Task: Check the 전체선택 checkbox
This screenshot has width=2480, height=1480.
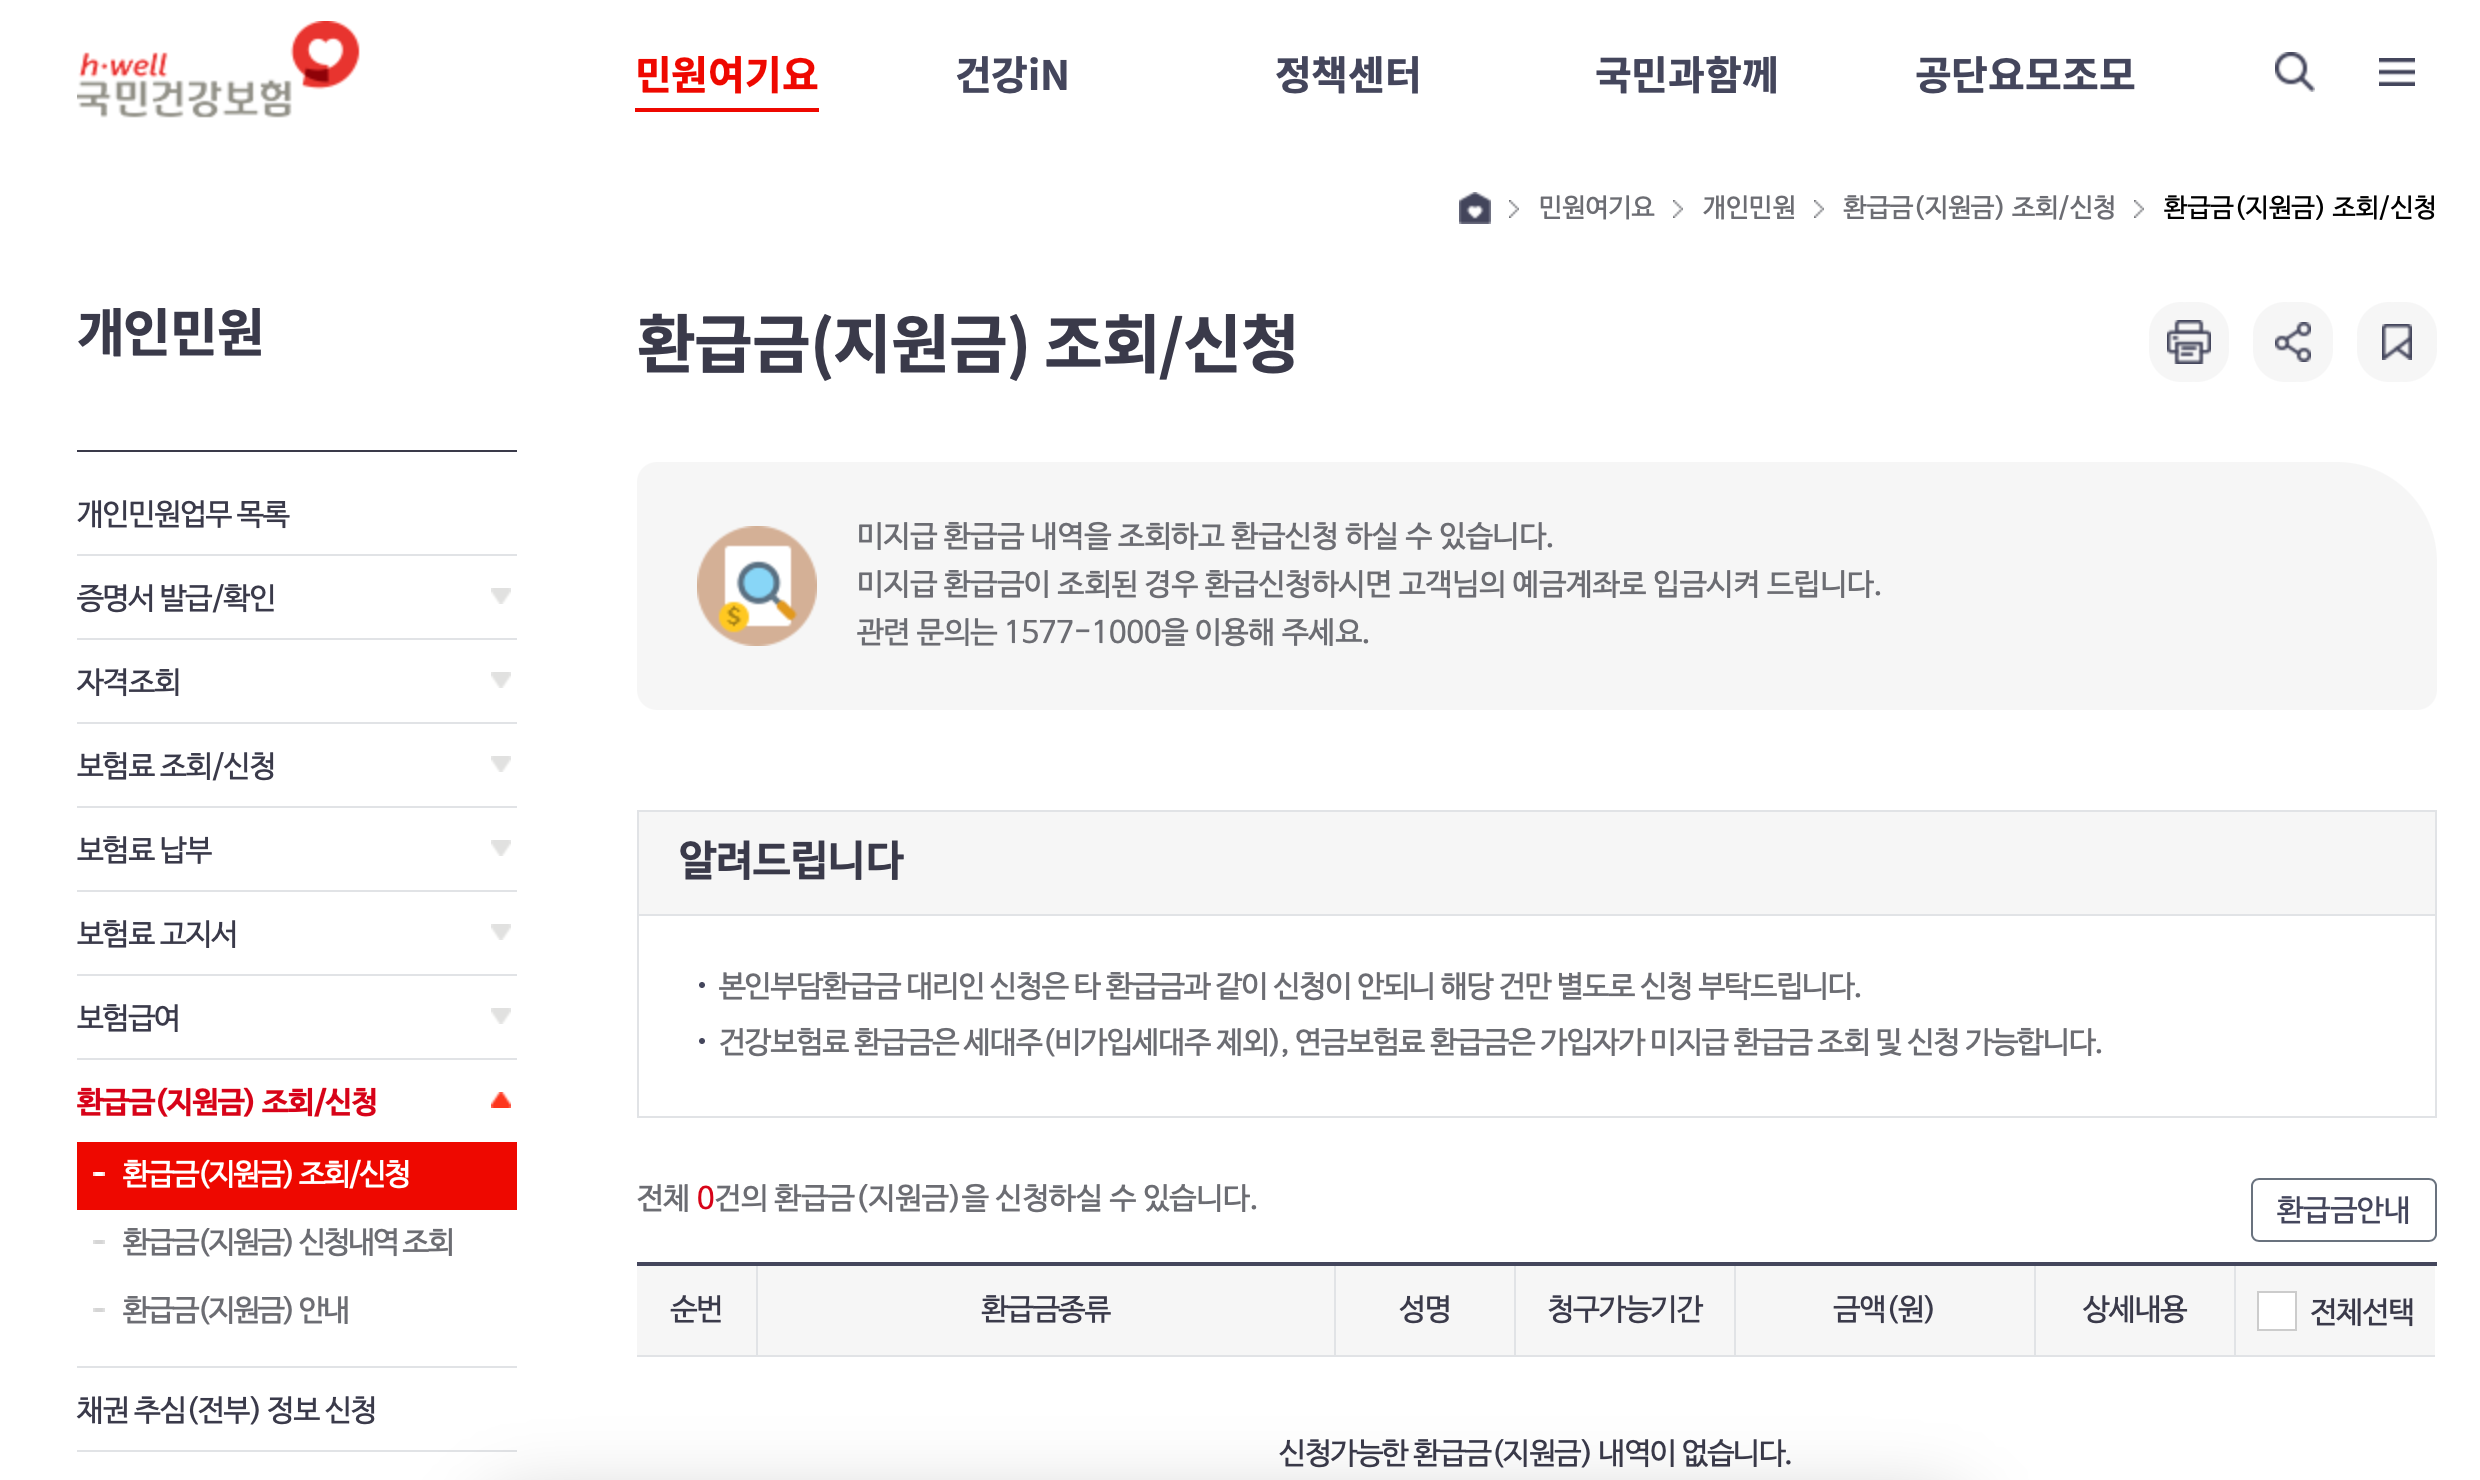Action: coord(2276,1310)
